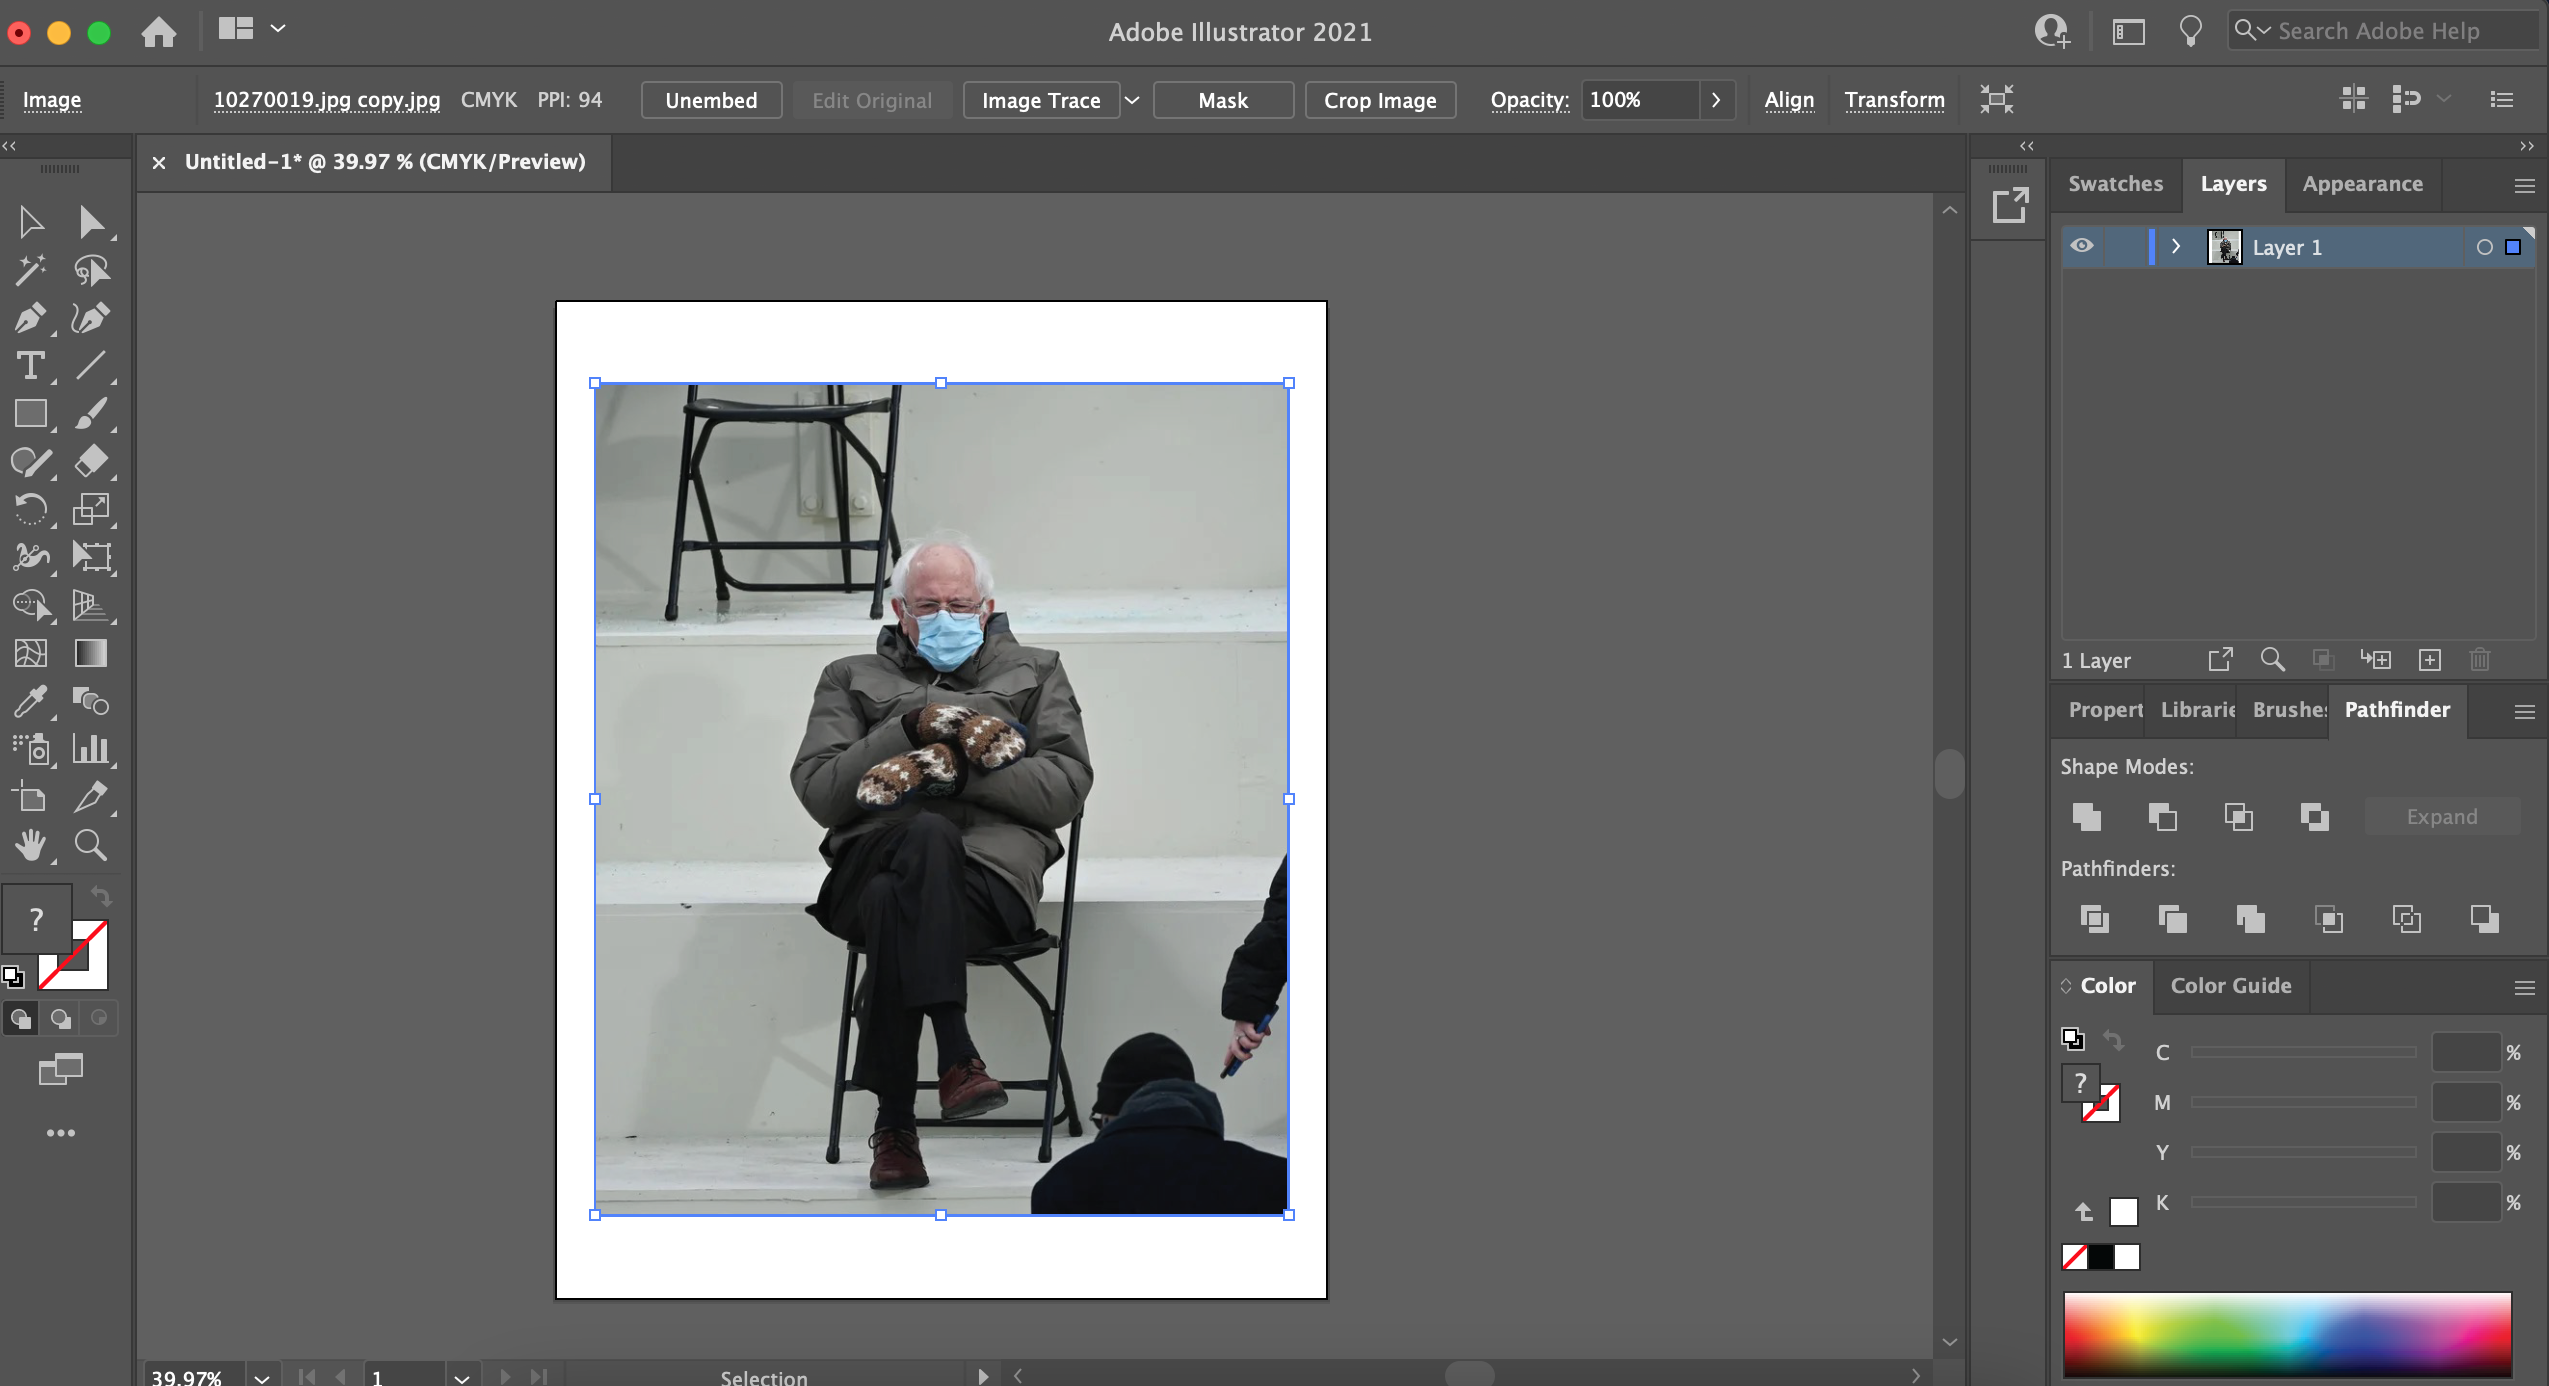Select the Blend tool

91,701
